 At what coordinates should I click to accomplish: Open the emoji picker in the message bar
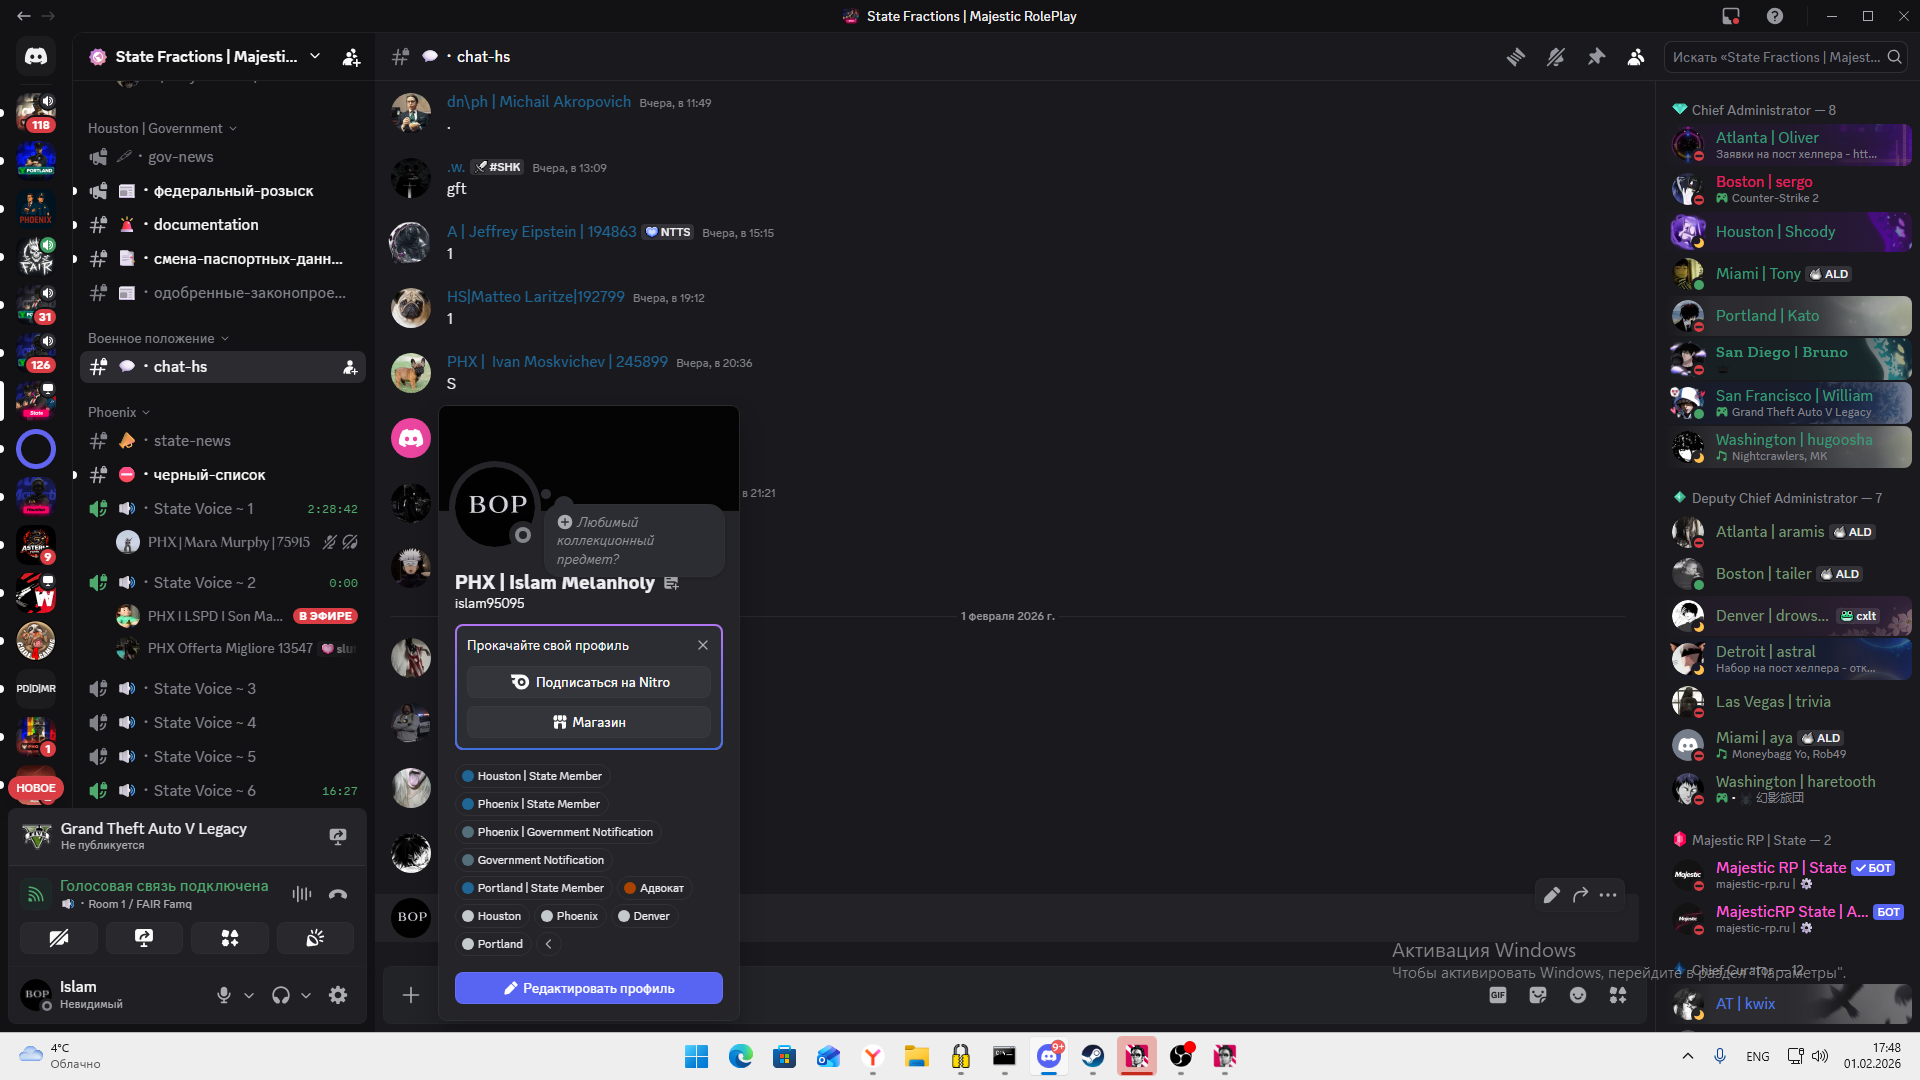click(x=1578, y=995)
